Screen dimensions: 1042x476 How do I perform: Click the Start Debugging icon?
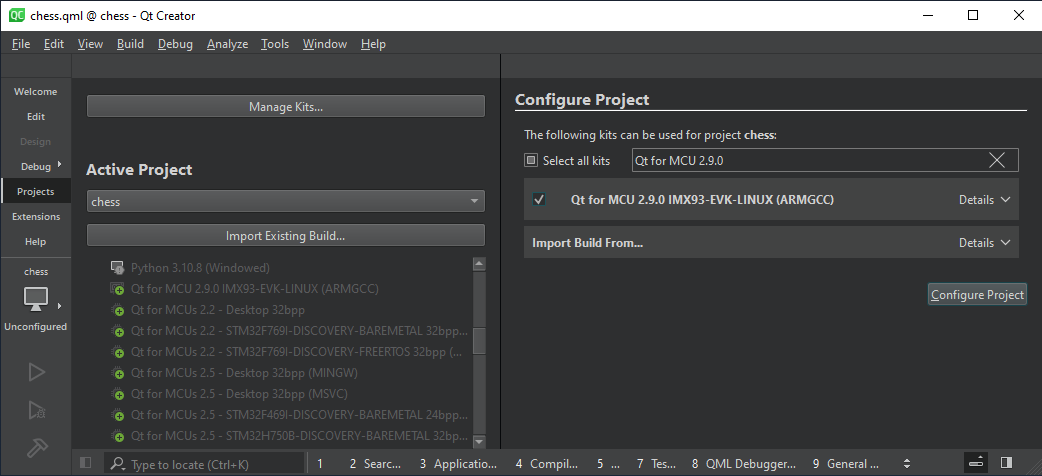tap(36, 409)
